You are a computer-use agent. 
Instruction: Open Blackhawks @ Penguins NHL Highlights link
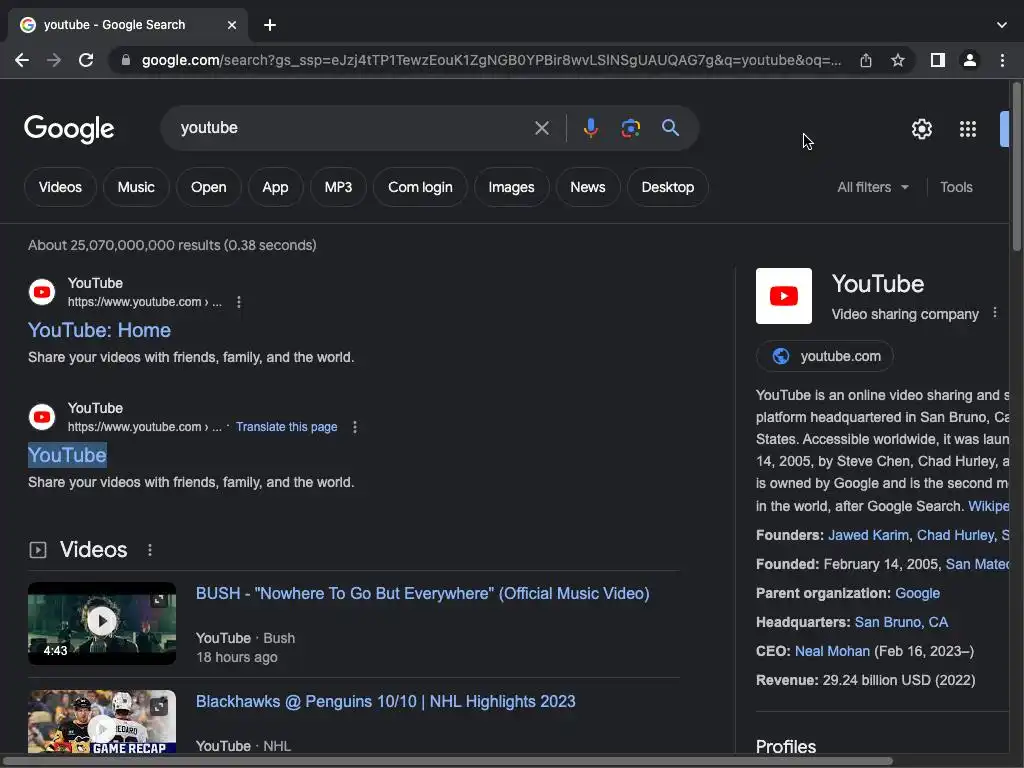coord(385,701)
